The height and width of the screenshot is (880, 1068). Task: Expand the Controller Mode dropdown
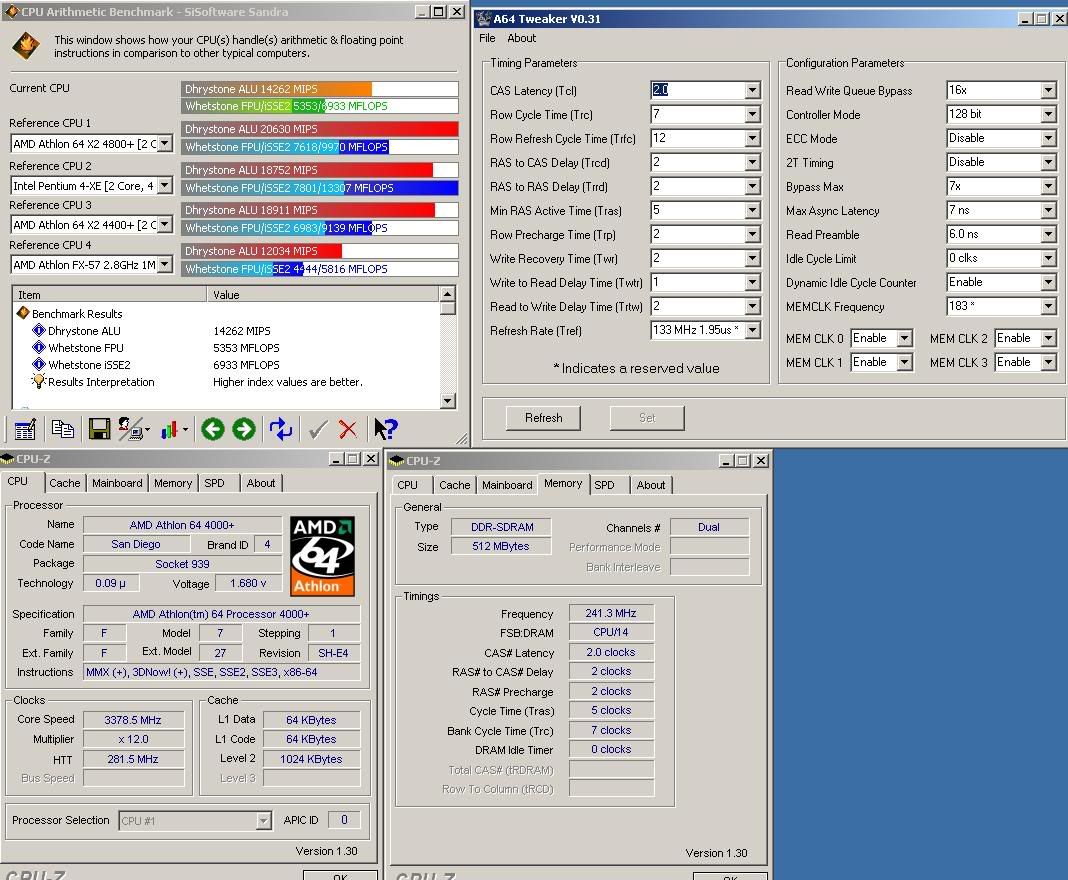(1049, 114)
